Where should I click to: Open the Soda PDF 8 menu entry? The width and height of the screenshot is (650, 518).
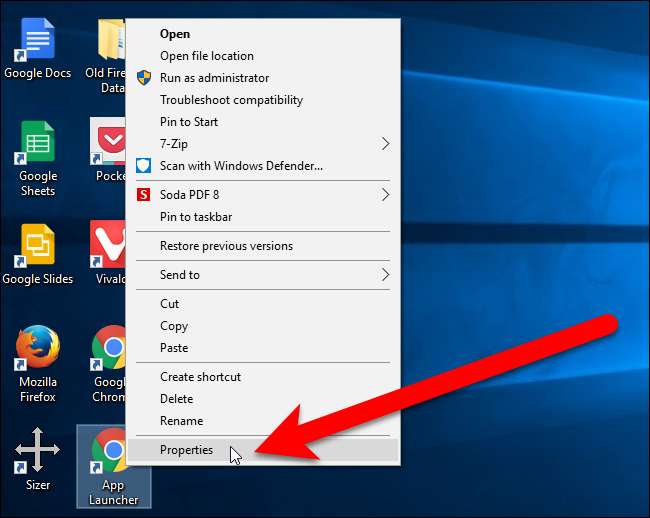click(263, 194)
